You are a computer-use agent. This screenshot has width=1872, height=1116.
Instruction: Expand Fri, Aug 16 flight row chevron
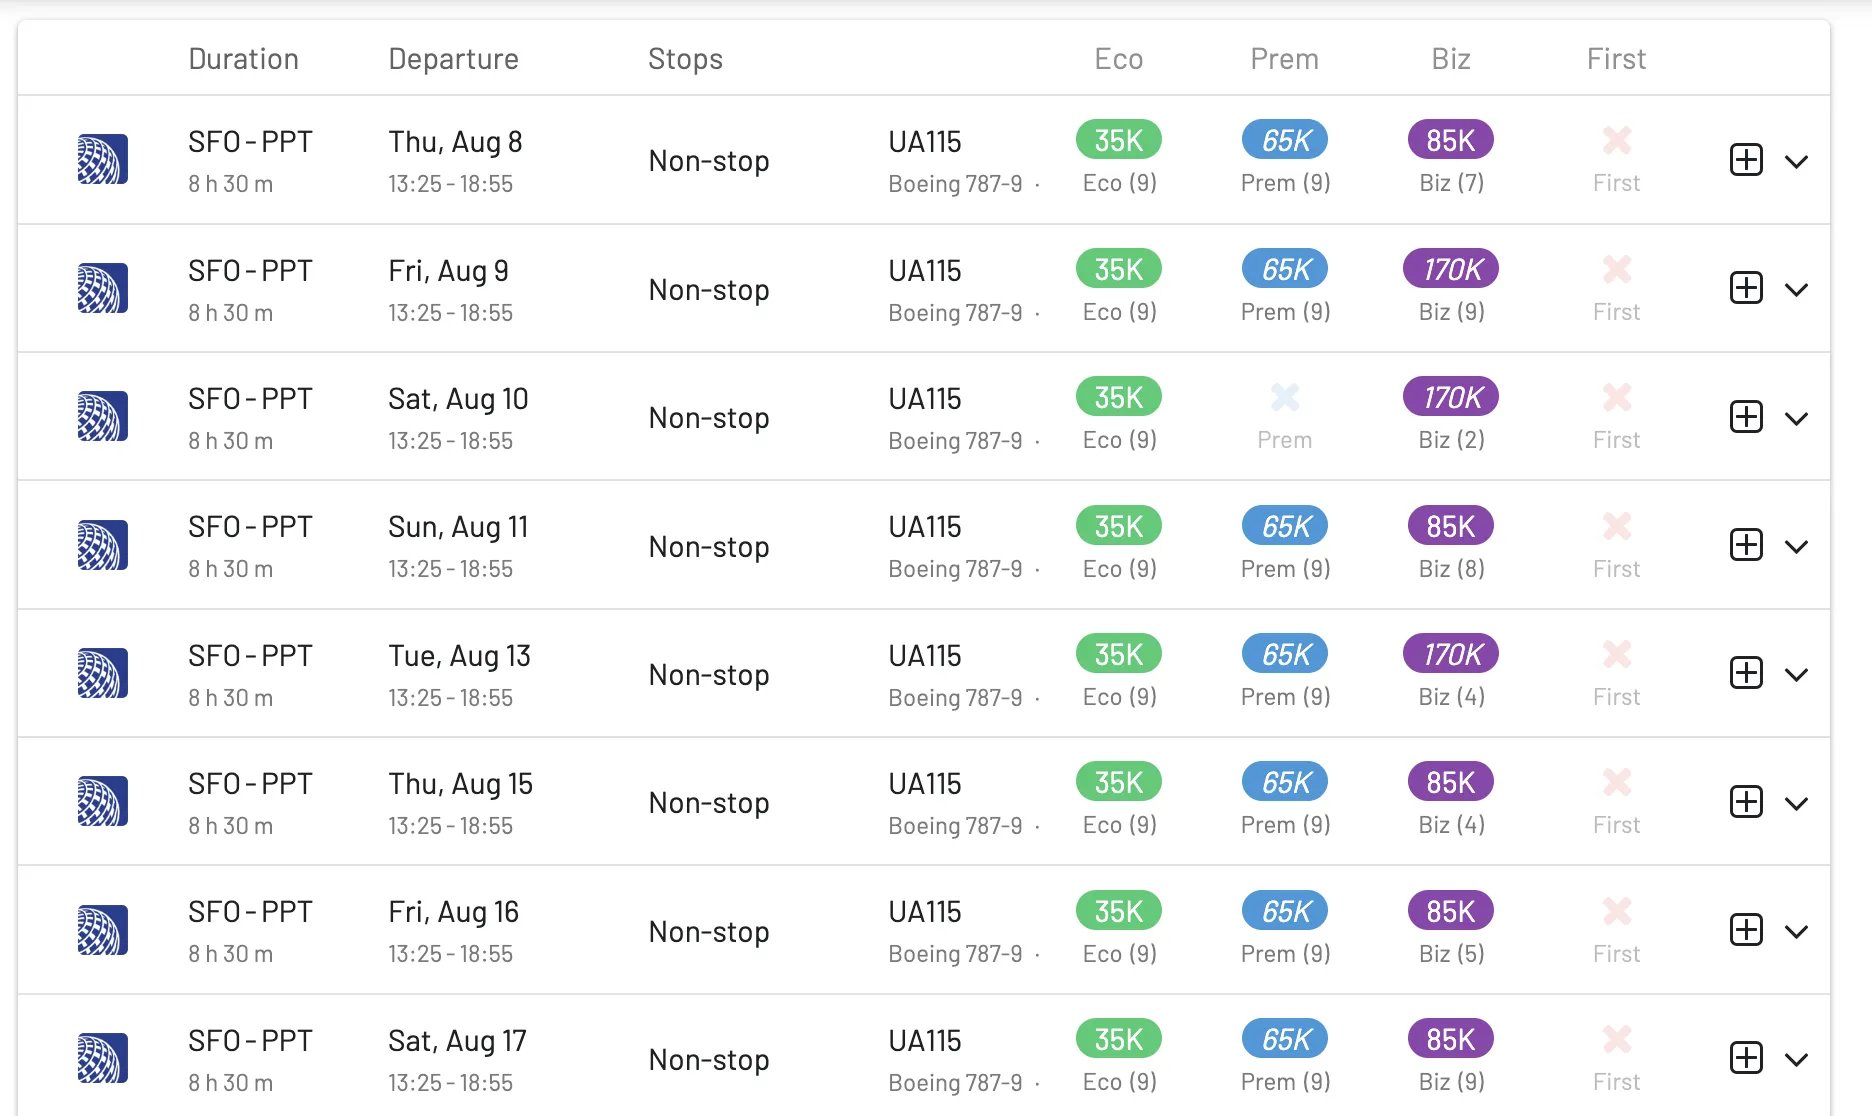(1796, 932)
